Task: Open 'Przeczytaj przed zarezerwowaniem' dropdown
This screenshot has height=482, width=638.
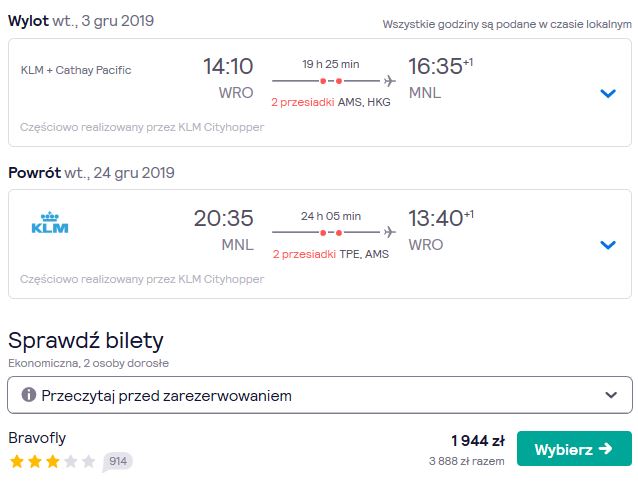Action: pyautogui.click(x=320, y=395)
